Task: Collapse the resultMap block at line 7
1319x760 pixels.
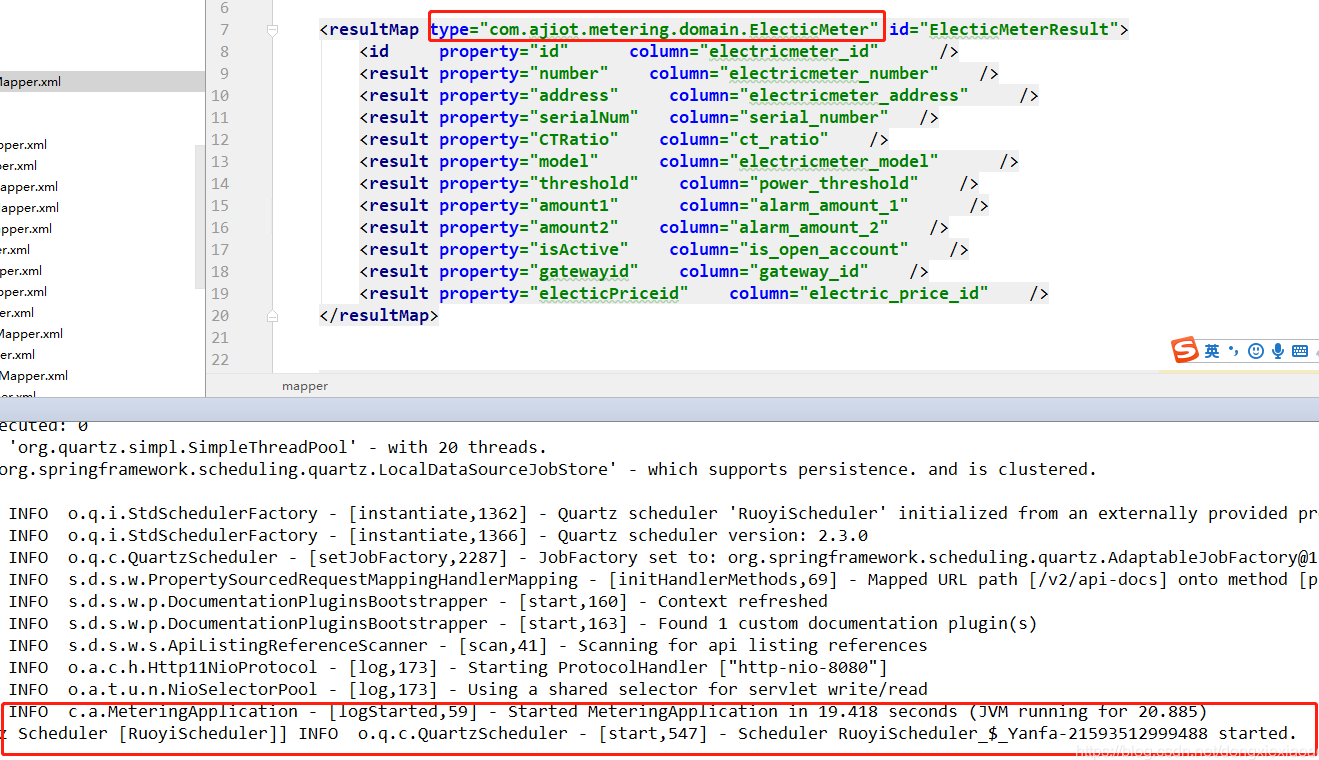Action: tap(272, 30)
